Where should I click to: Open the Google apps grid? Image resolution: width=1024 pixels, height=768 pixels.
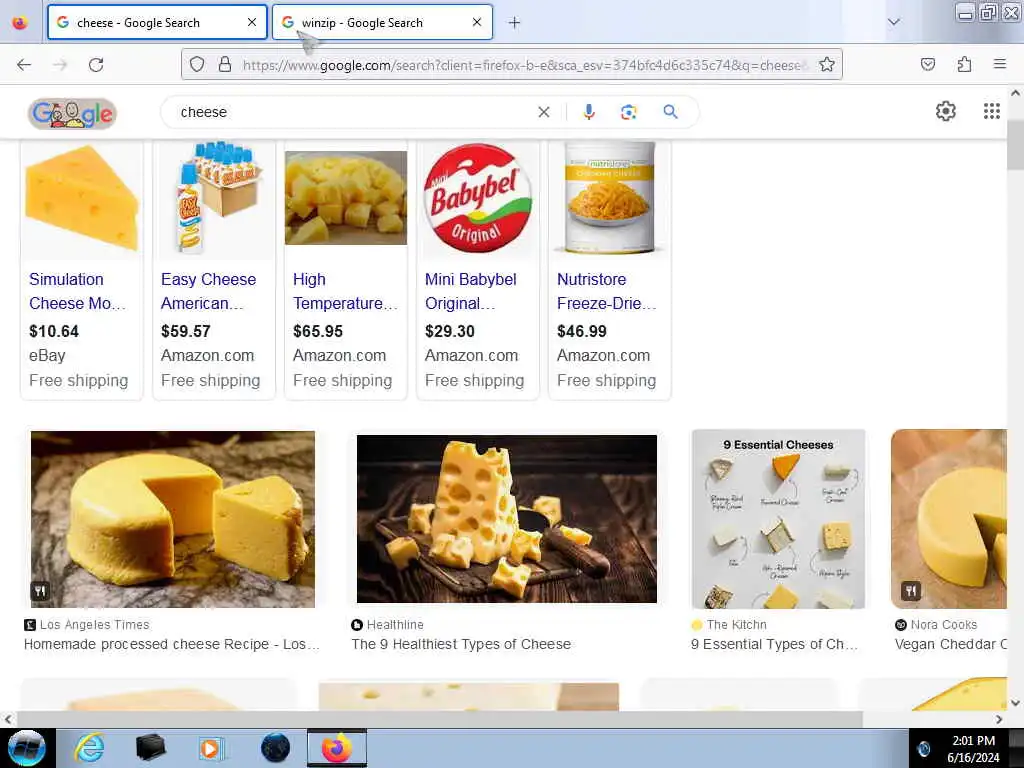[x=992, y=112]
